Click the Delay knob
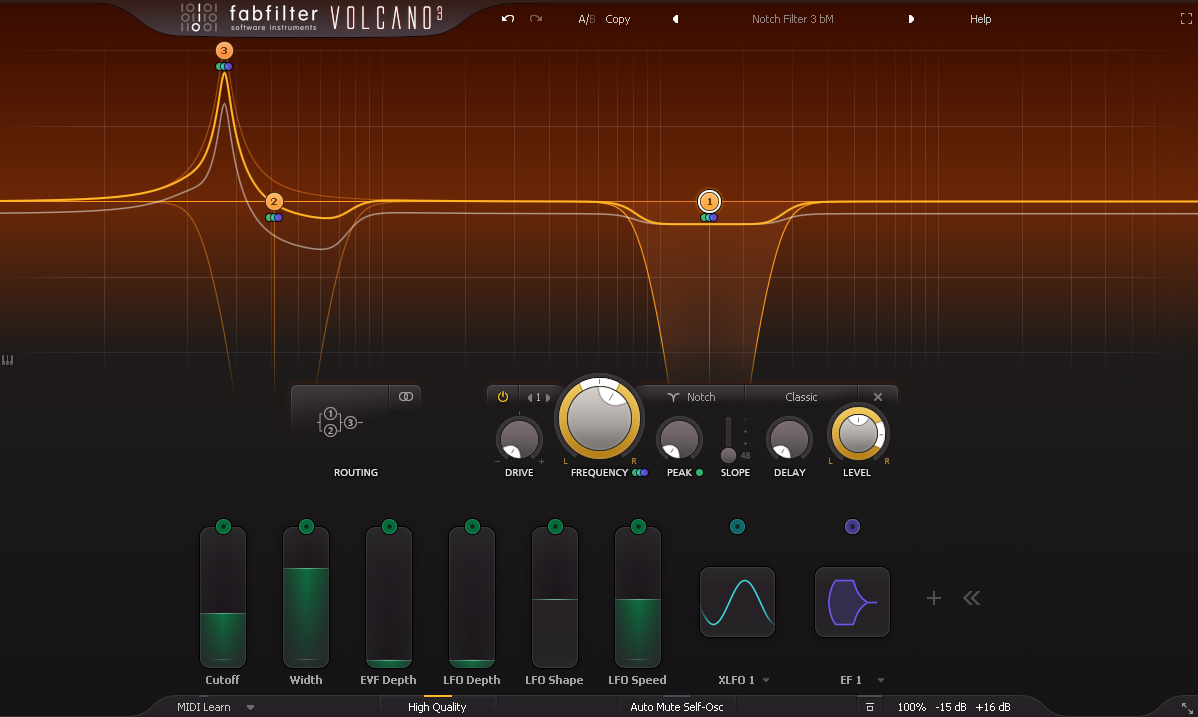 click(x=789, y=440)
